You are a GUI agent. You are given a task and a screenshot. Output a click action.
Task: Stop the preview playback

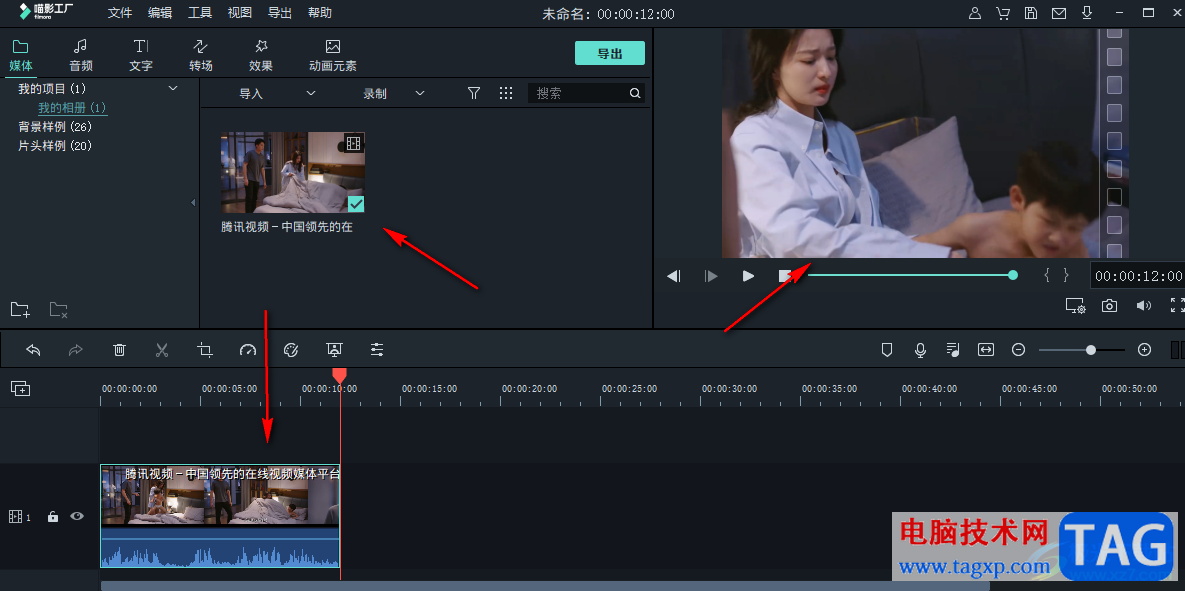pos(785,276)
